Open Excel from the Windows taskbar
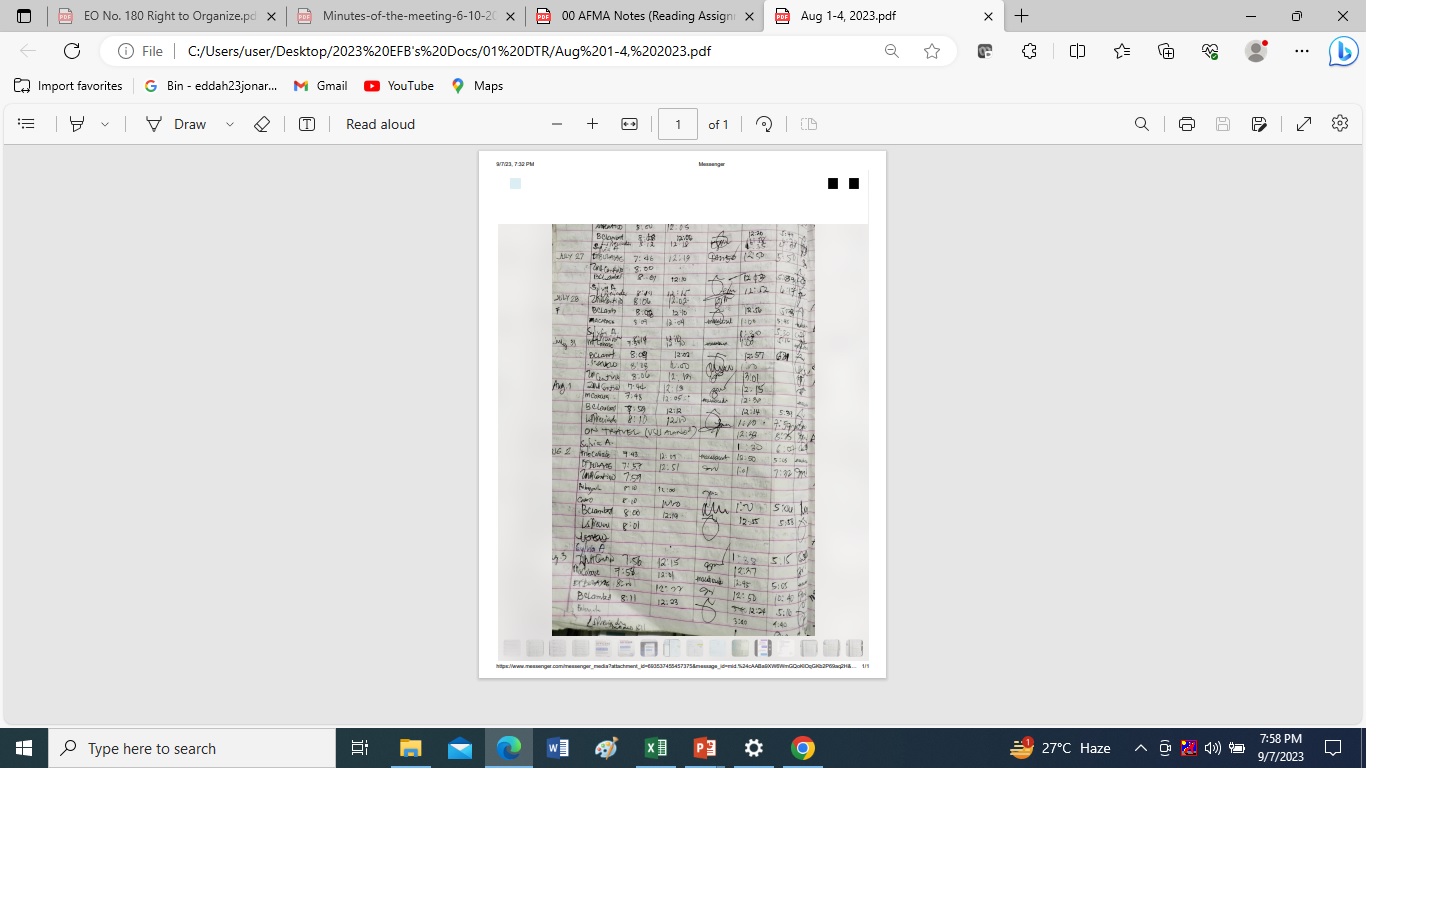This screenshot has height=906, width=1436. [x=656, y=748]
